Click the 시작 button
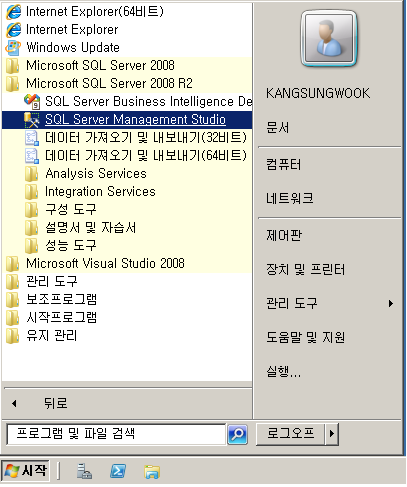This screenshot has height=487, width=407. point(25,471)
